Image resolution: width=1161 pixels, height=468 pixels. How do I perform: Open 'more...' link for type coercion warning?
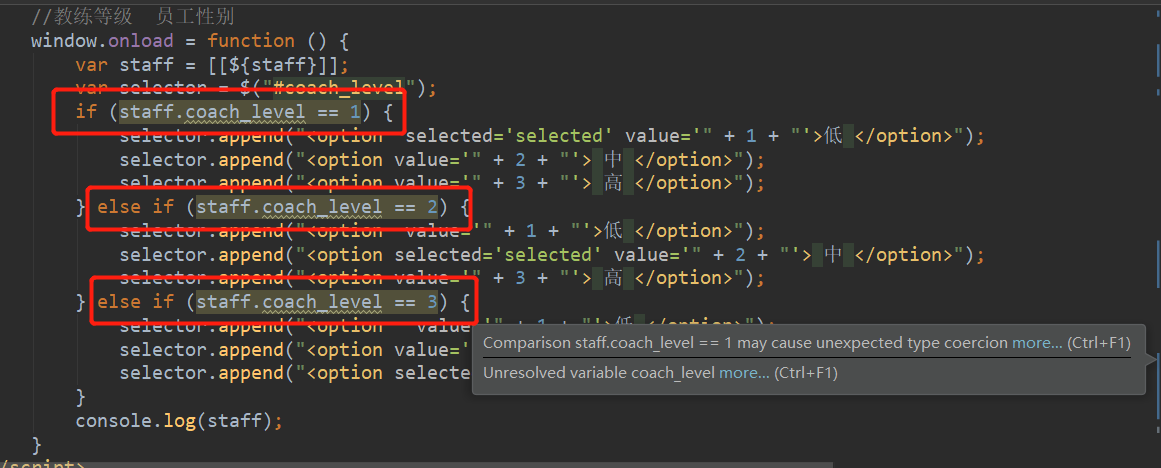pyautogui.click(x=1037, y=343)
